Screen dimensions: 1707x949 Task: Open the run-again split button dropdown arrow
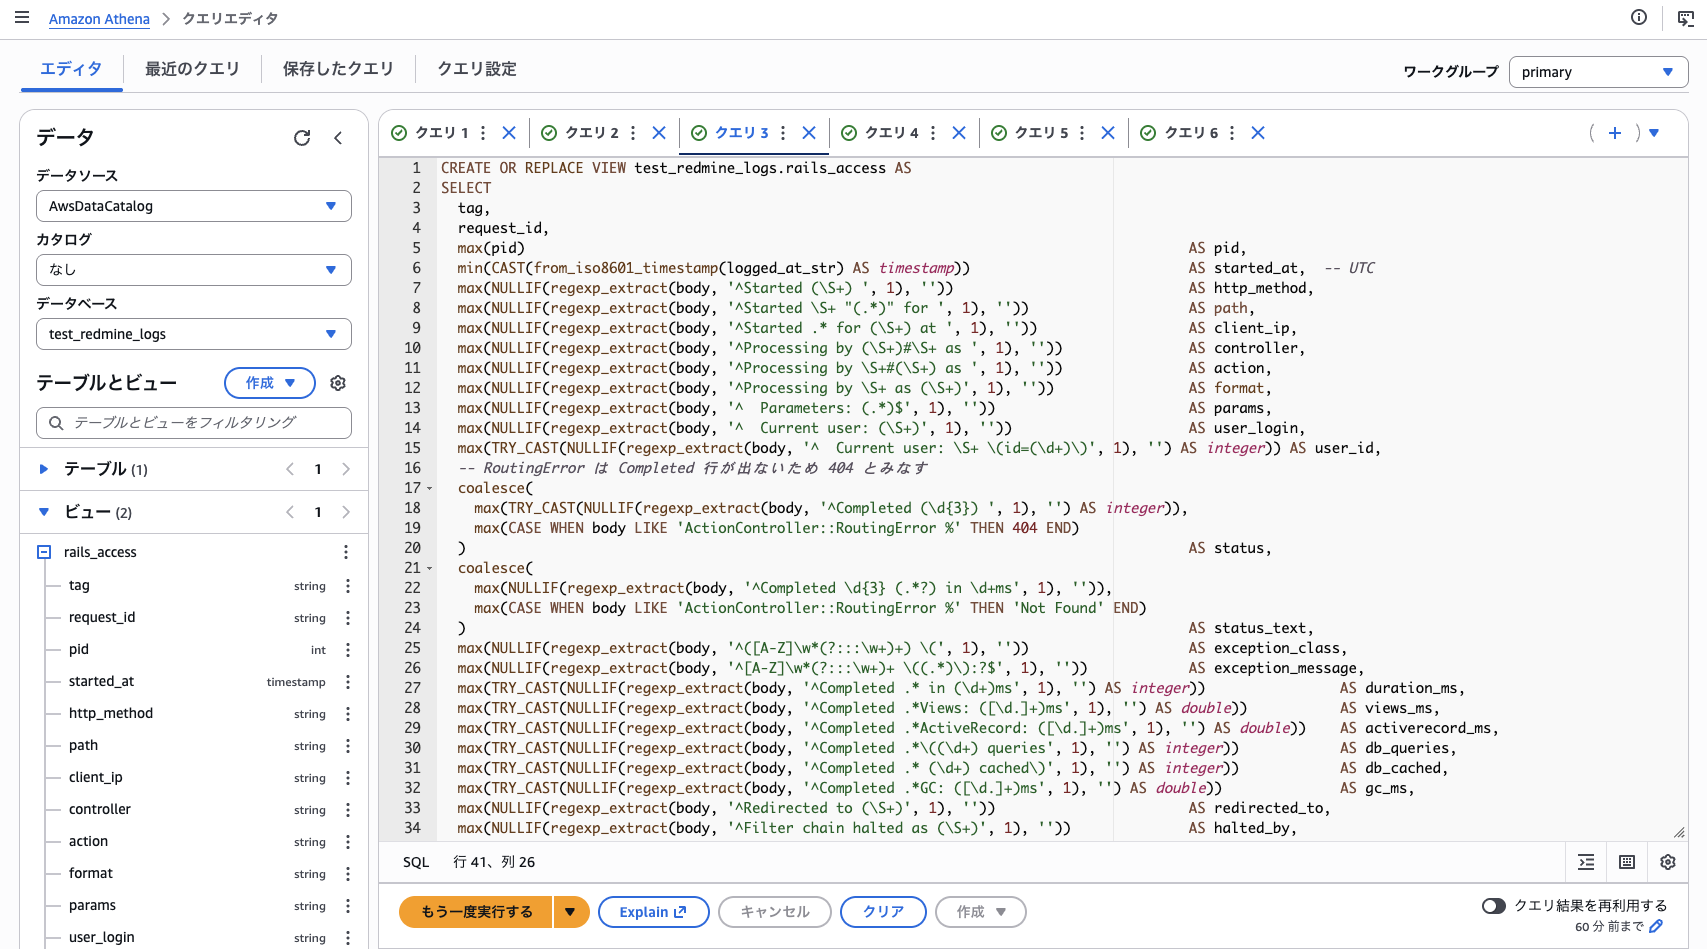click(570, 912)
